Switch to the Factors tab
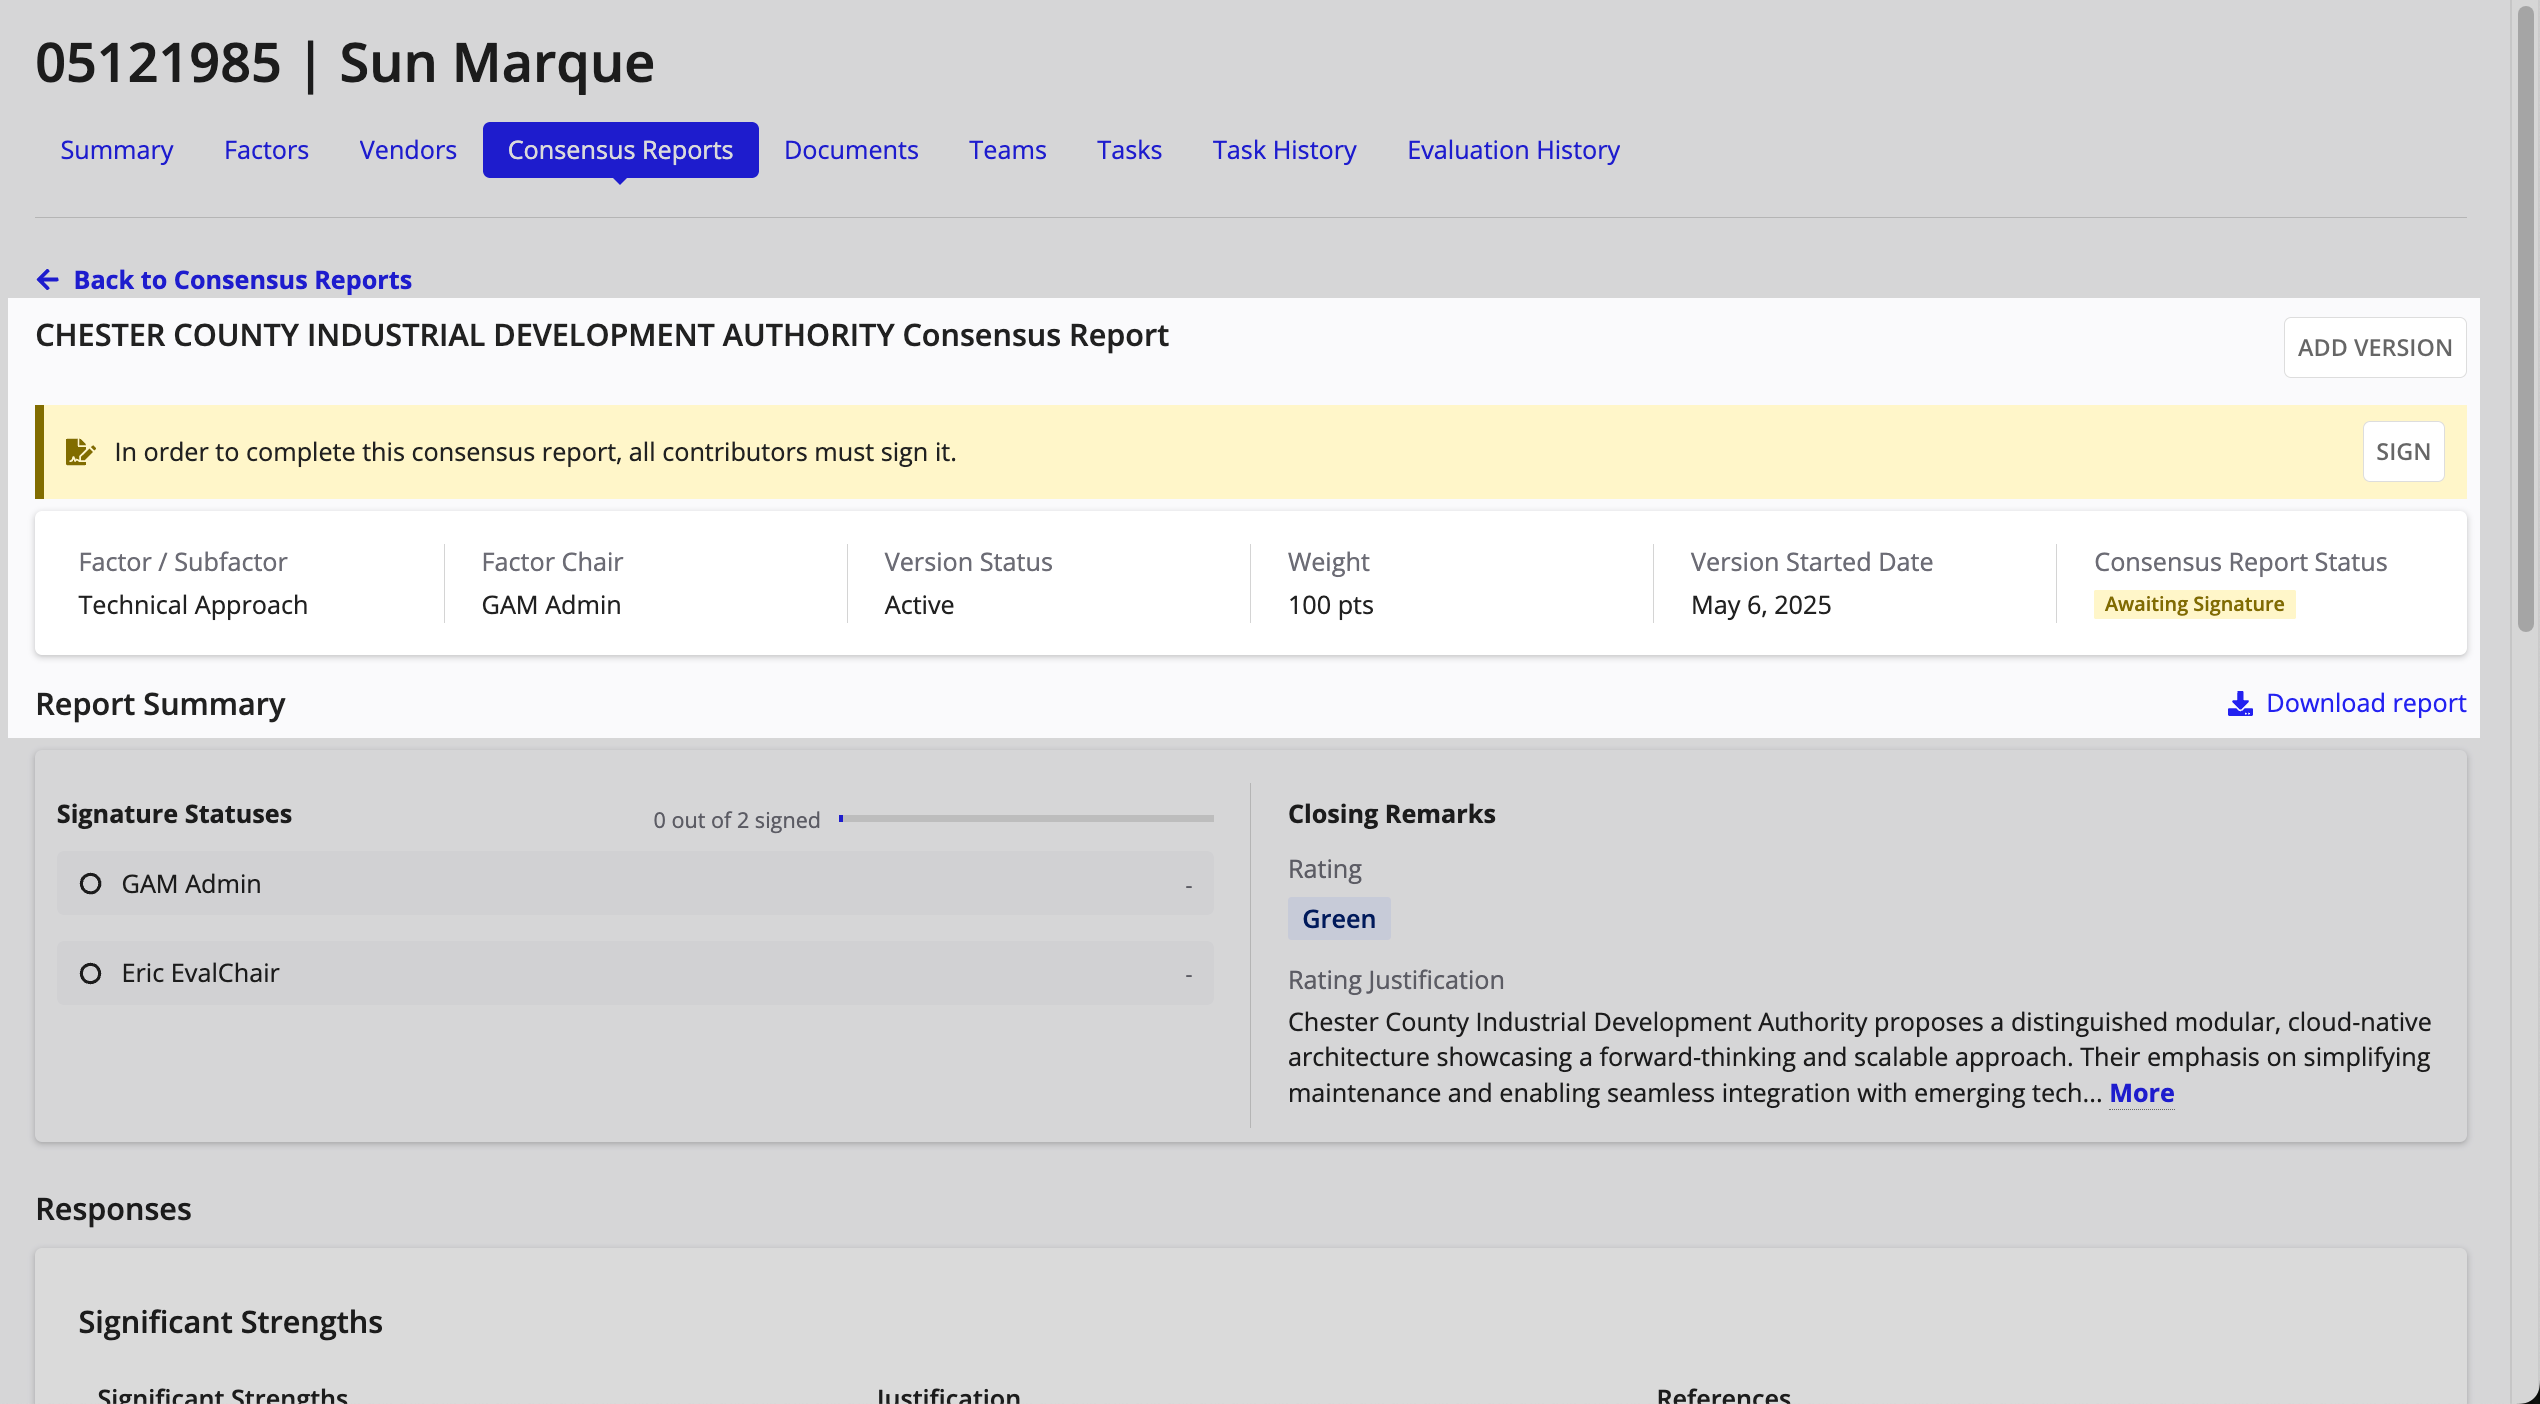Screen dimensions: 2540x1404 click(x=266, y=150)
